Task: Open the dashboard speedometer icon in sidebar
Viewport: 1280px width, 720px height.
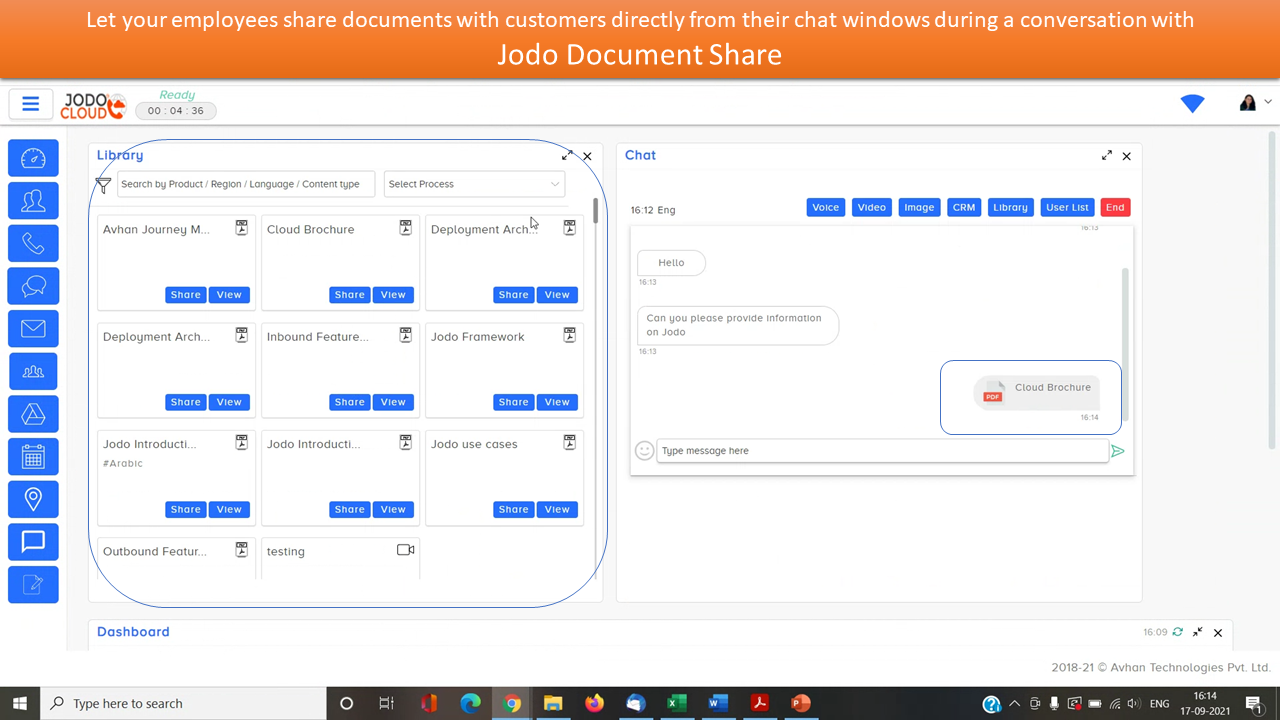Action: (33, 159)
